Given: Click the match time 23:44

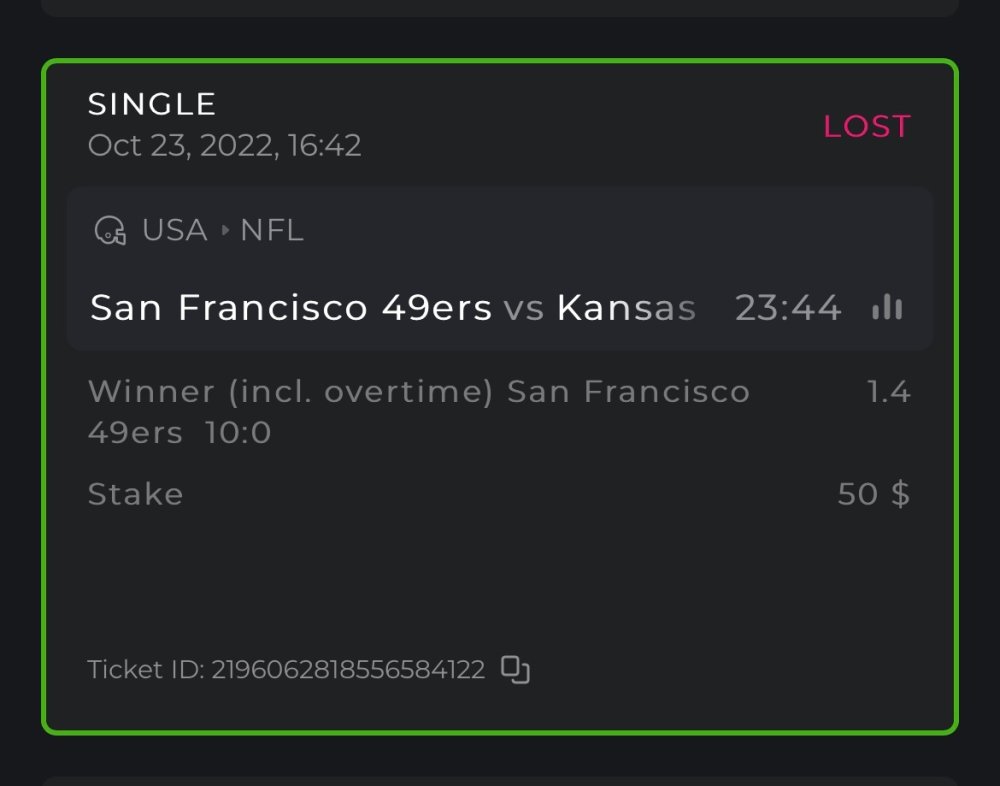Looking at the screenshot, I should (x=788, y=308).
